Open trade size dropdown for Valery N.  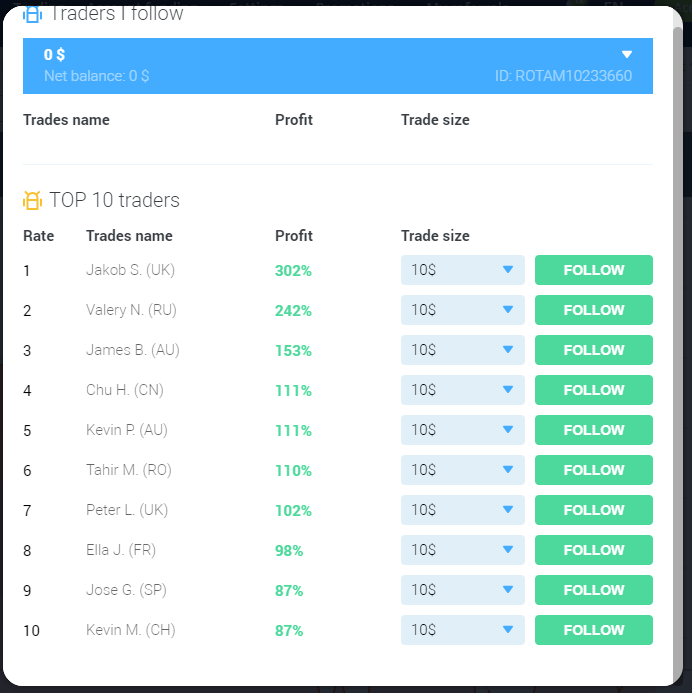pos(462,310)
